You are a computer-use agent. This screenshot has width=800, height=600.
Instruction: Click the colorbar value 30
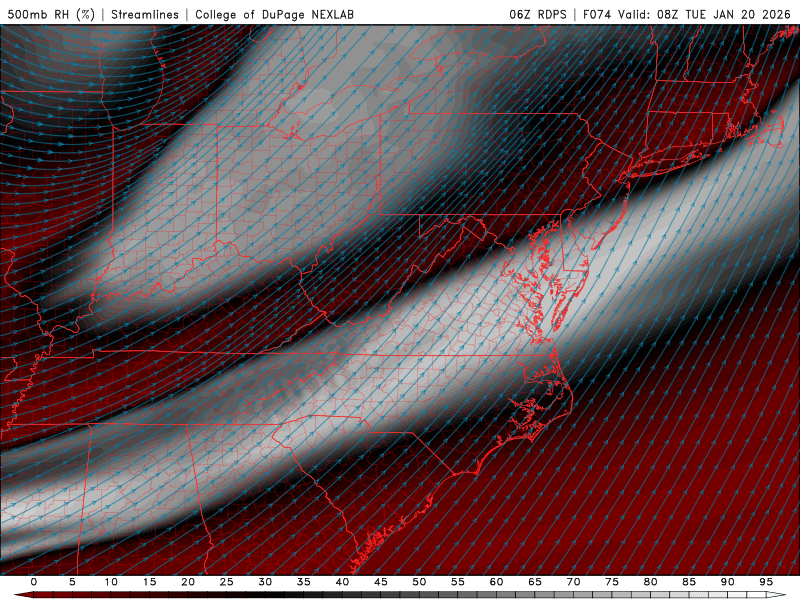click(265, 582)
